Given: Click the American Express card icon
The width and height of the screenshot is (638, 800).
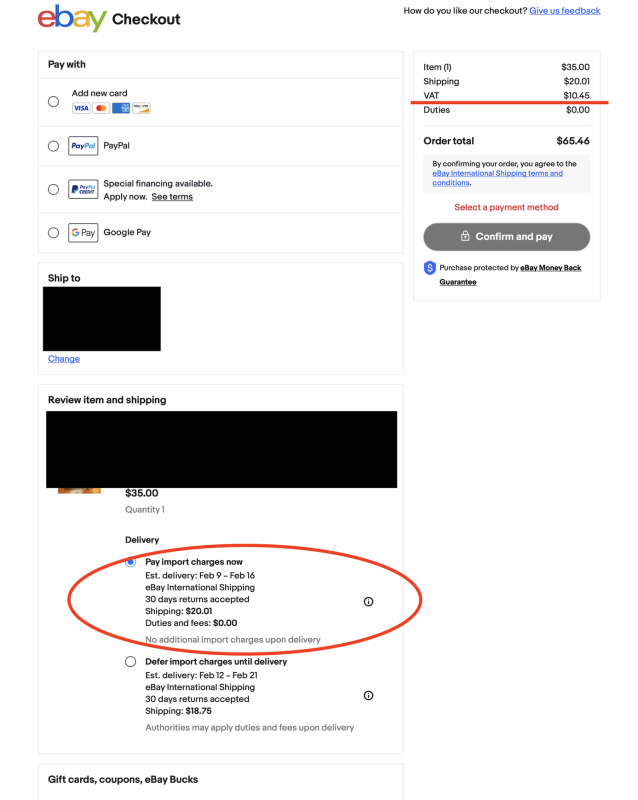Looking at the screenshot, I should coord(121,108).
